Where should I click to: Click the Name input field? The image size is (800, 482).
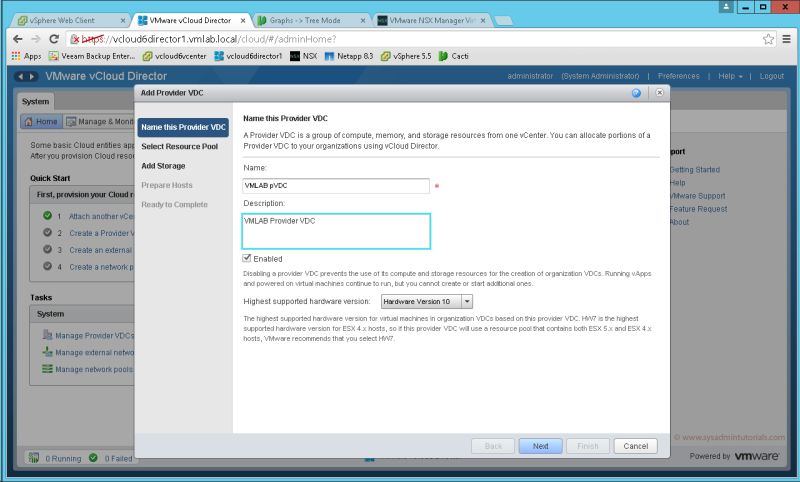336,186
